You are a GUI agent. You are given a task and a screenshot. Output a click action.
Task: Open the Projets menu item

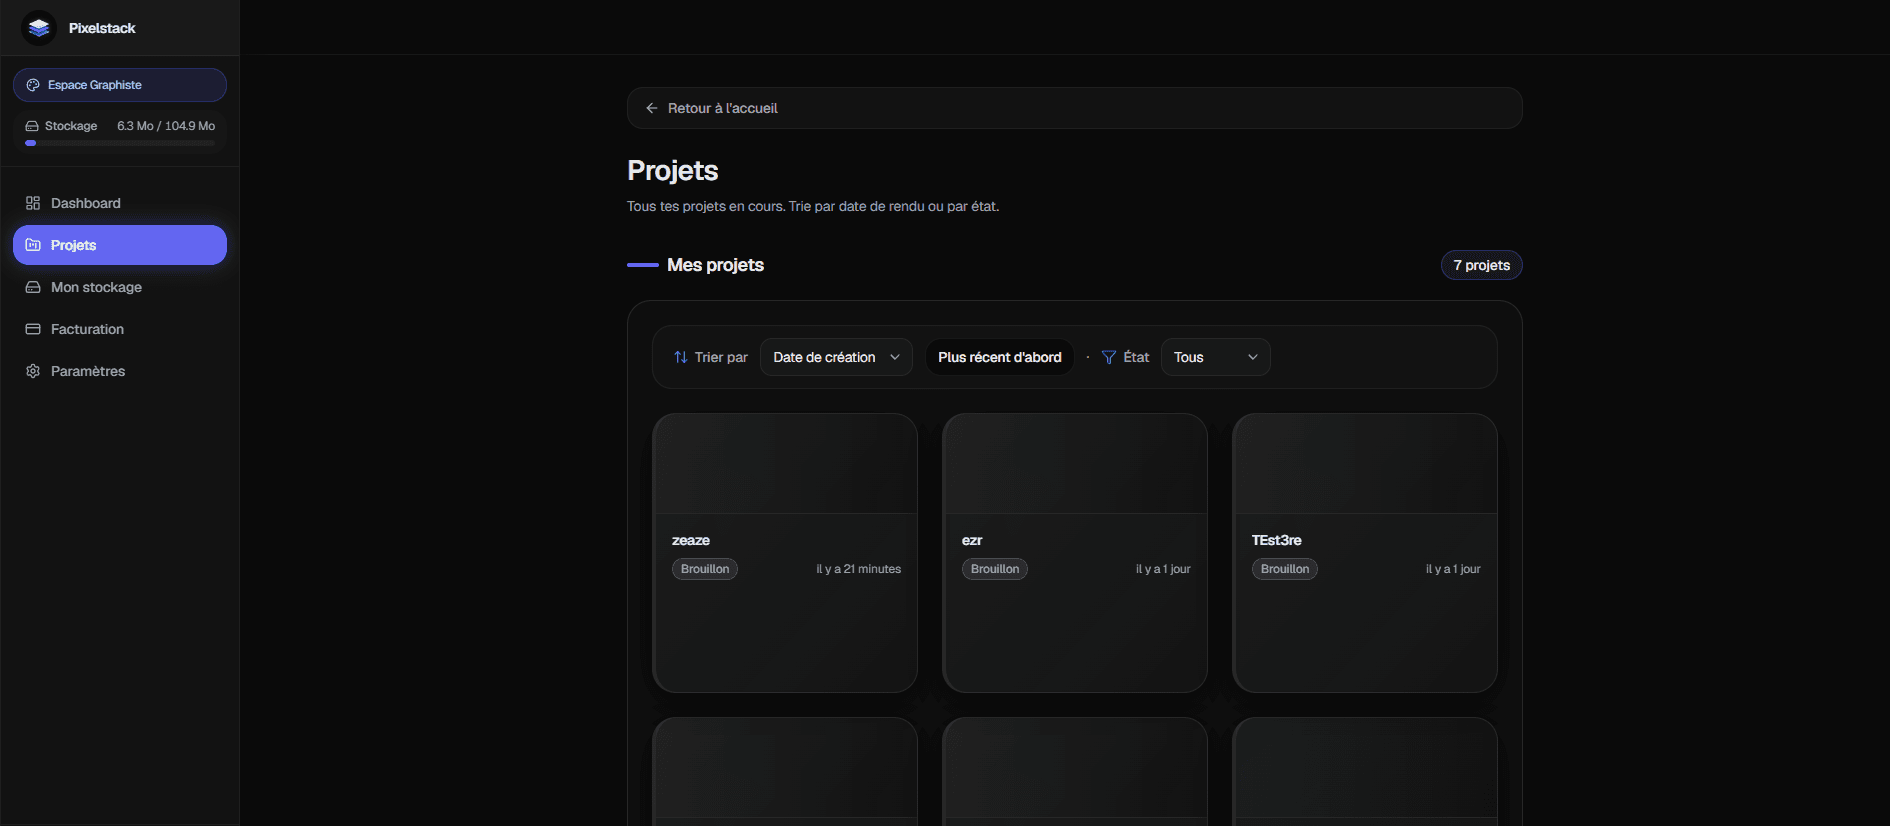(120, 245)
